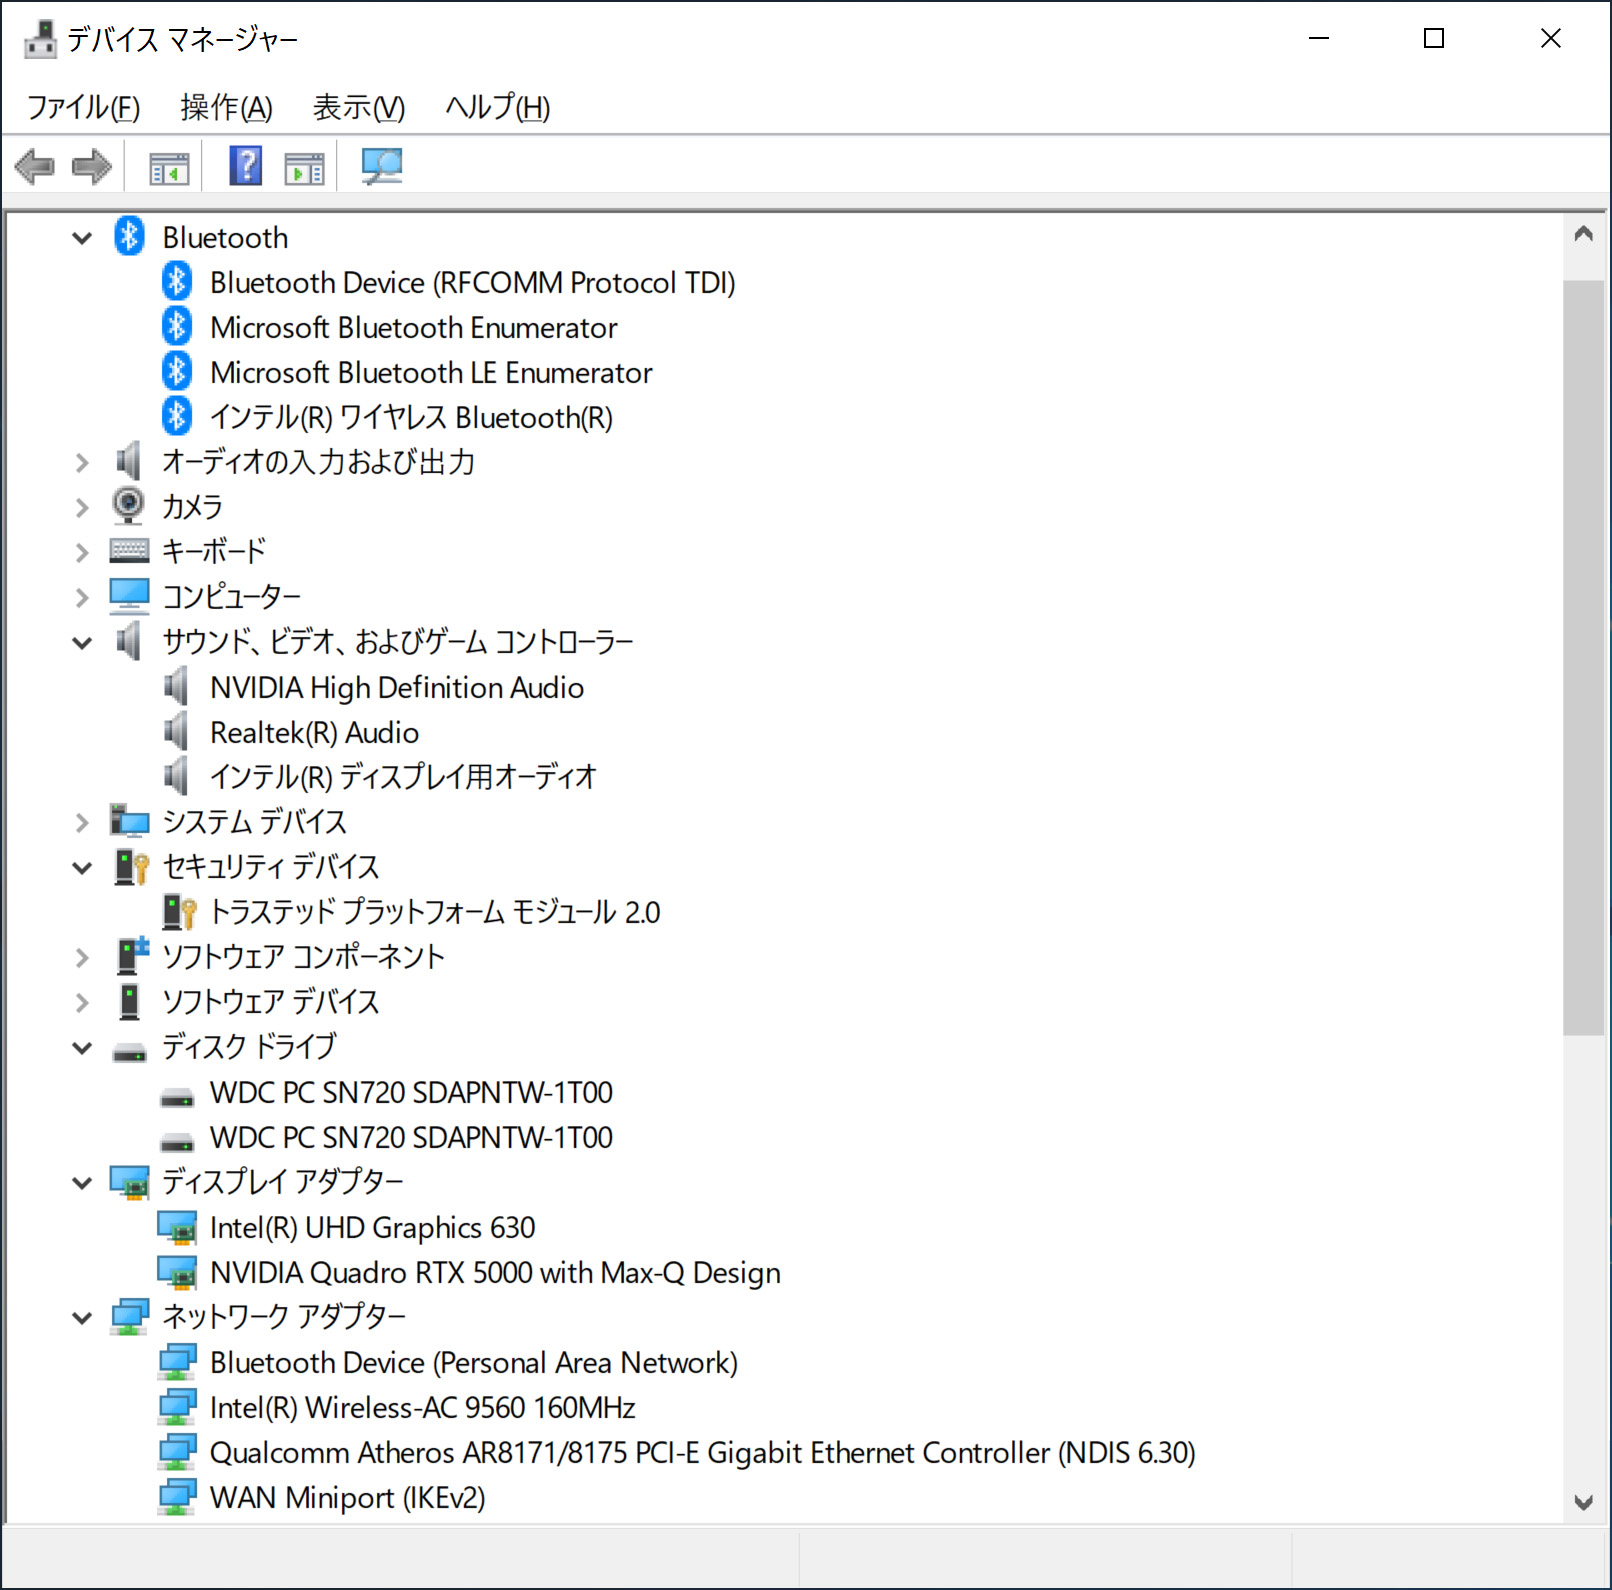Select the NVIDIA Quadro RTX 5000 device icon
The width and height of the screenshot is (1612, 1590).
click(178, 1271)
